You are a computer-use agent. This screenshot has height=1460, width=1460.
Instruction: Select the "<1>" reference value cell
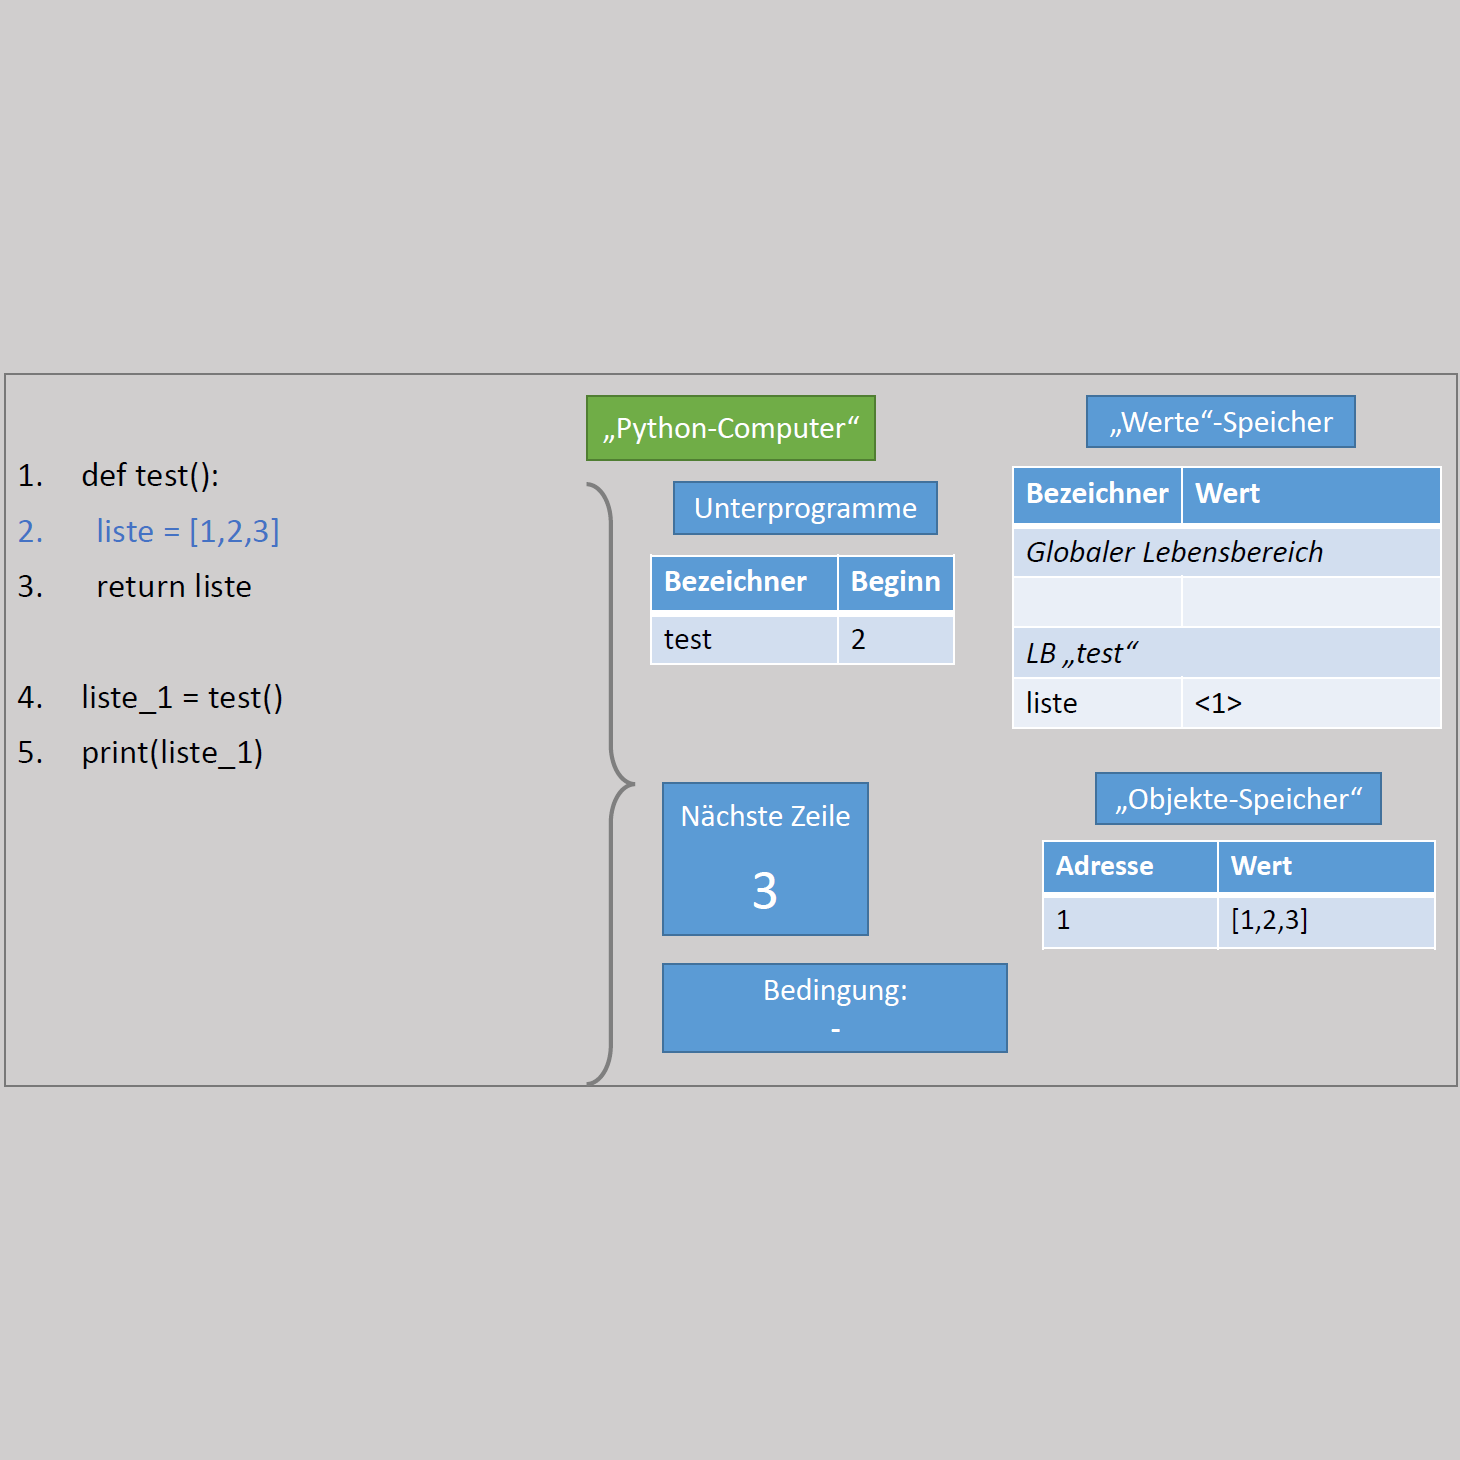pos(1310,704)
